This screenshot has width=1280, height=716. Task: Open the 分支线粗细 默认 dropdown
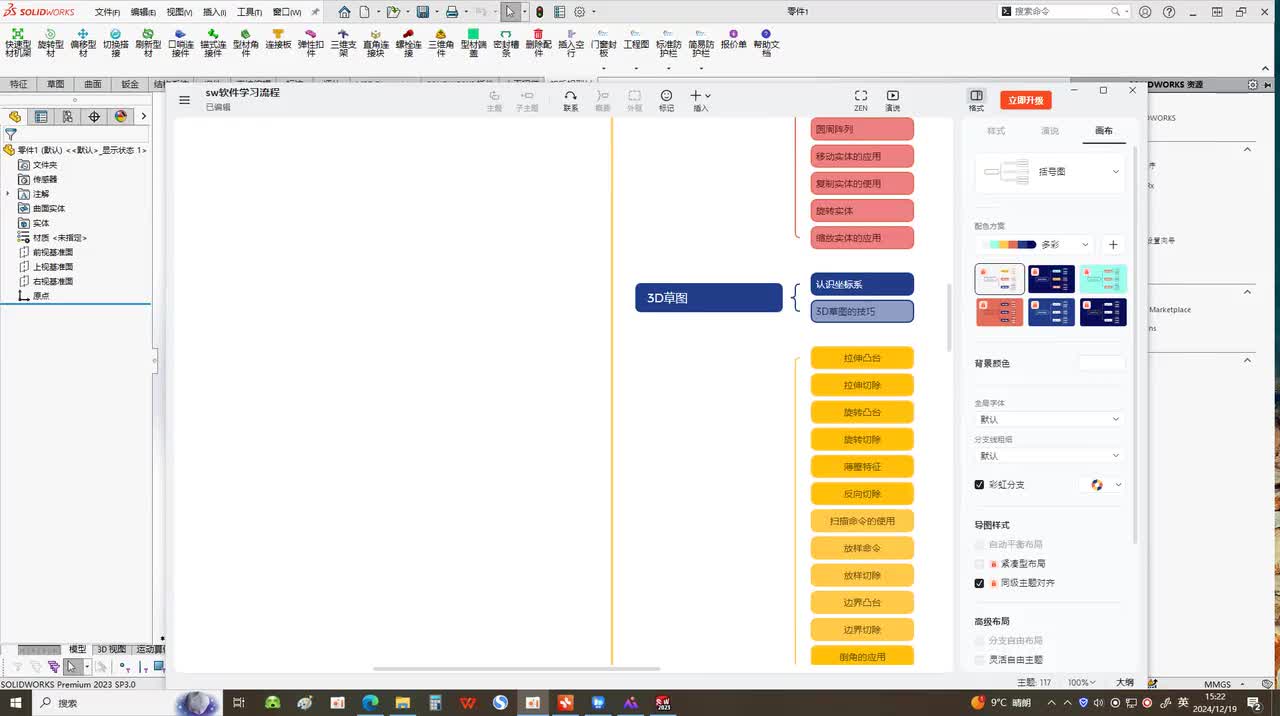pos(1049,456)
